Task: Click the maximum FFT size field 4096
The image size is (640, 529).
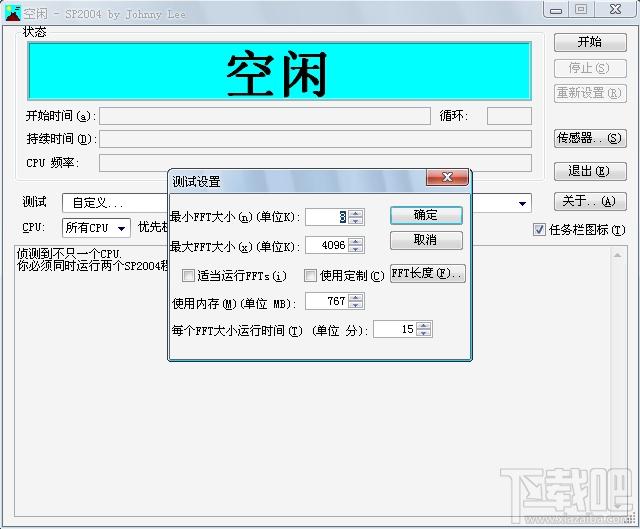Action: (327, 245)
